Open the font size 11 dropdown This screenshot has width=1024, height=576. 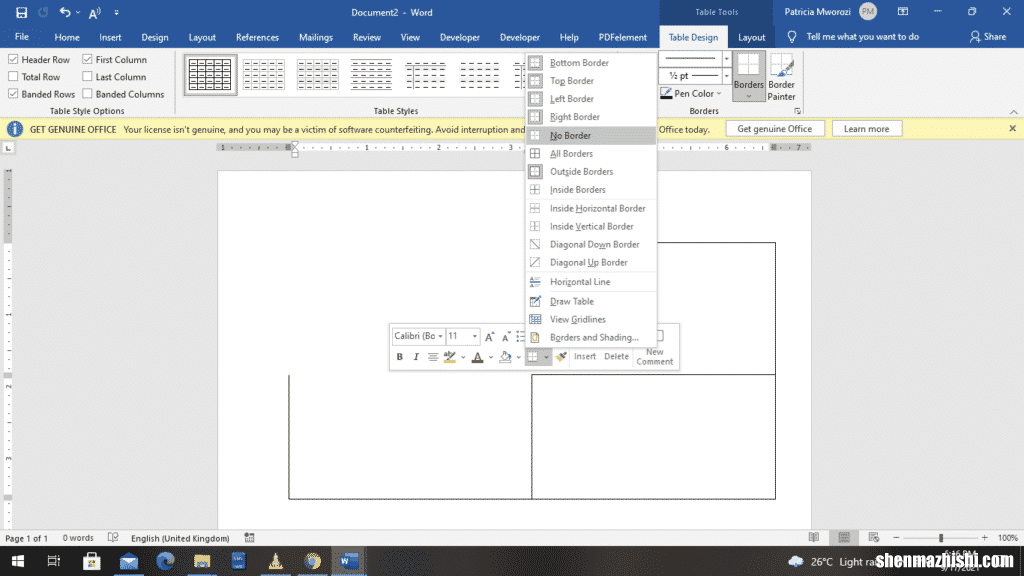[475, 336]
